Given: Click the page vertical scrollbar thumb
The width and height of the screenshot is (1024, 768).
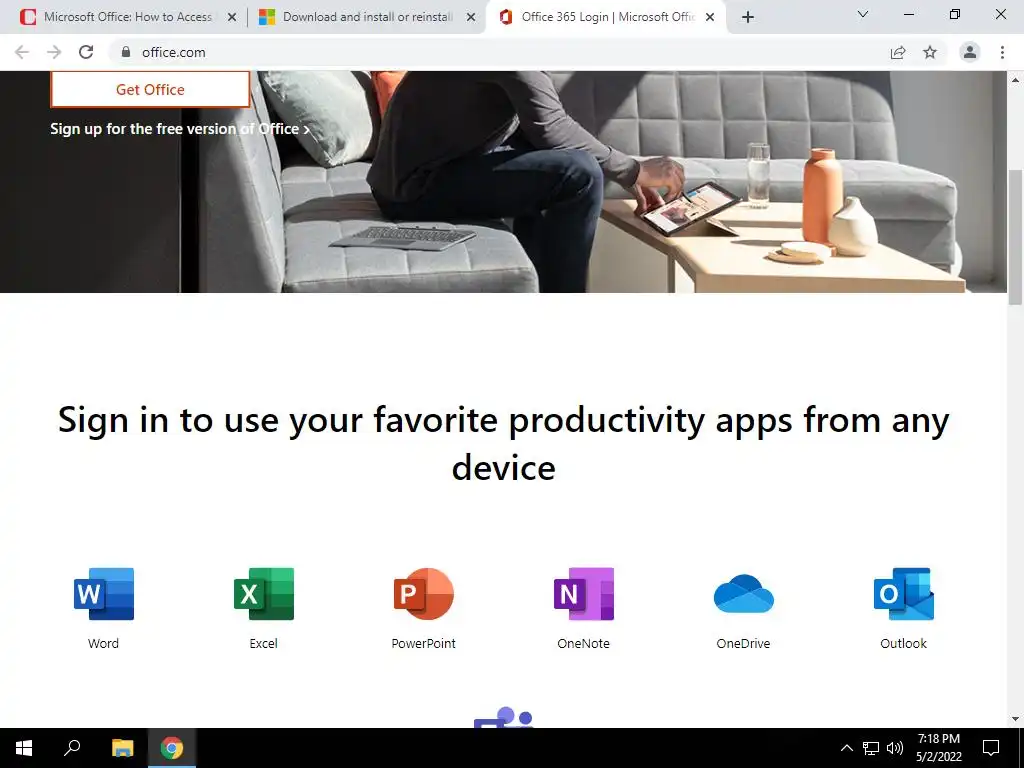Looking at the screenshot, I should pos(1016,236).
